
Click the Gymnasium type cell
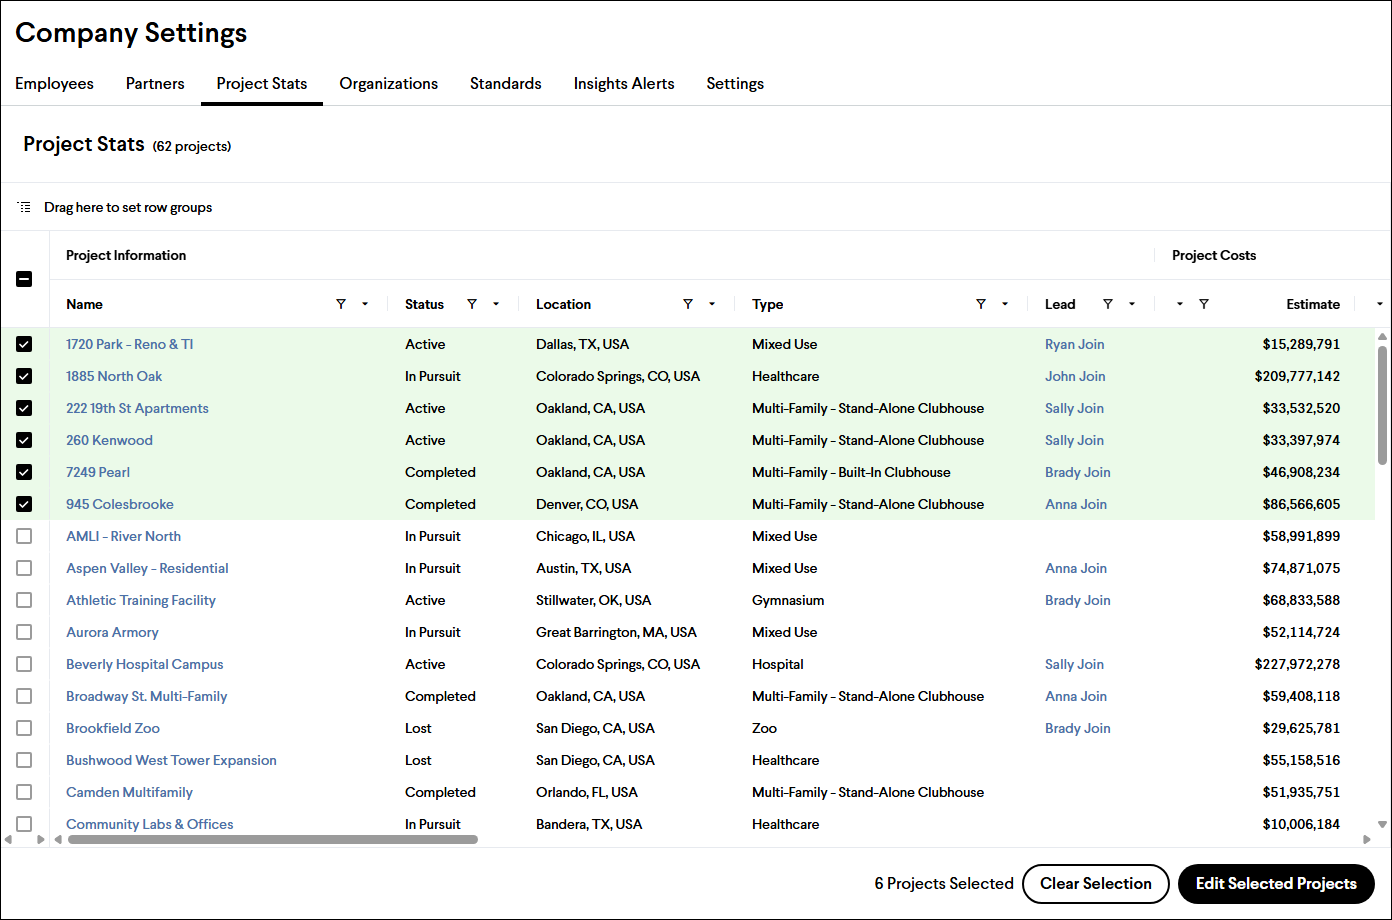click(788, 600)
